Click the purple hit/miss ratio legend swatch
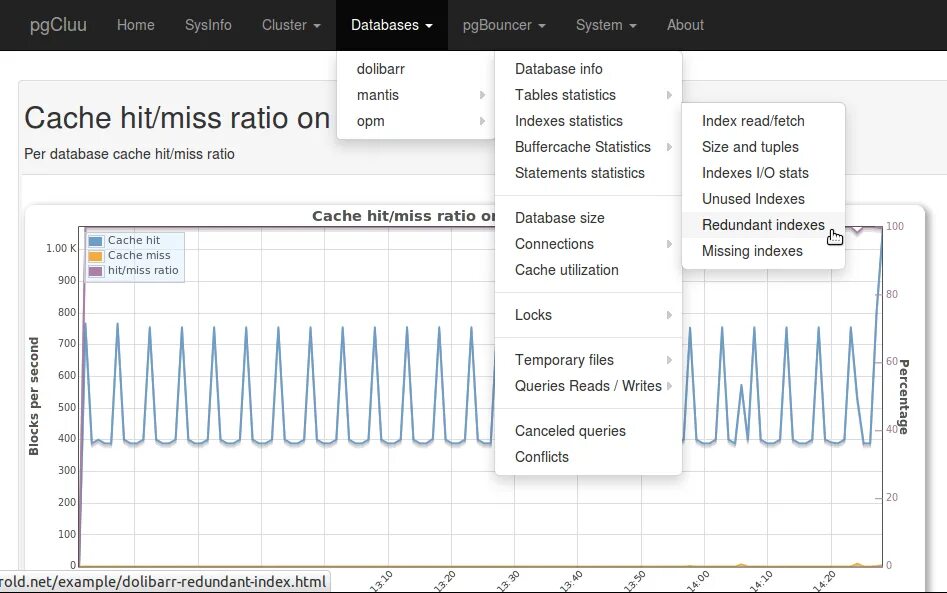This screenshot has height=593, width=947. [x=95, y=271]
